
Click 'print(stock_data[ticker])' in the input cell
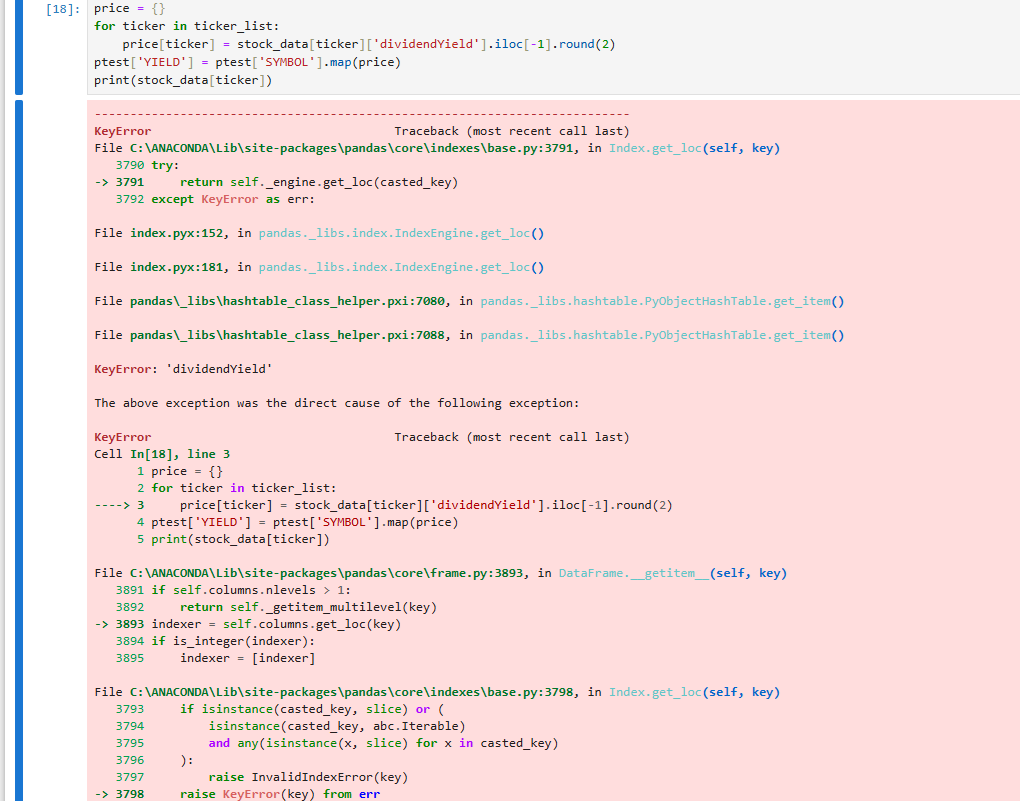183,80
